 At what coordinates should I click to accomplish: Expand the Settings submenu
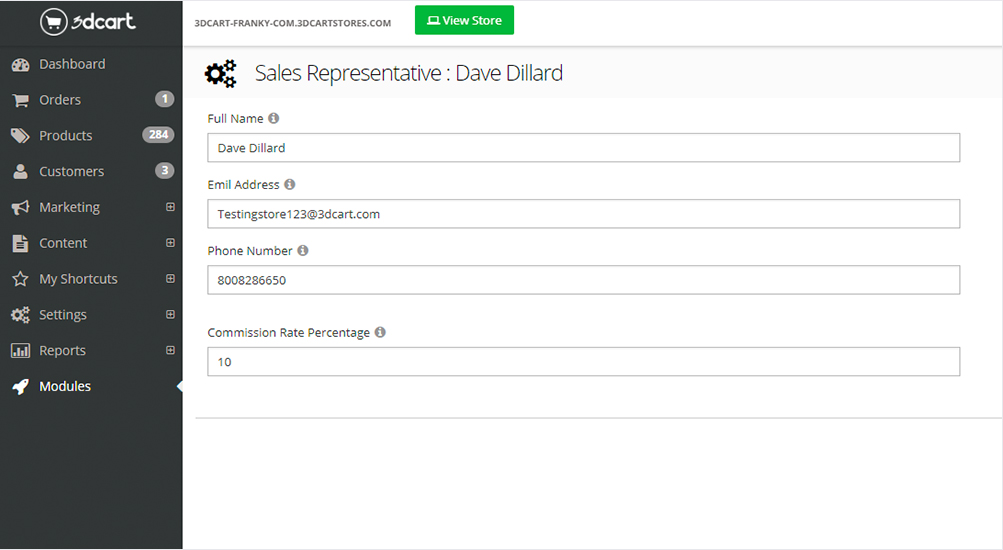click(x=170, y=315)
